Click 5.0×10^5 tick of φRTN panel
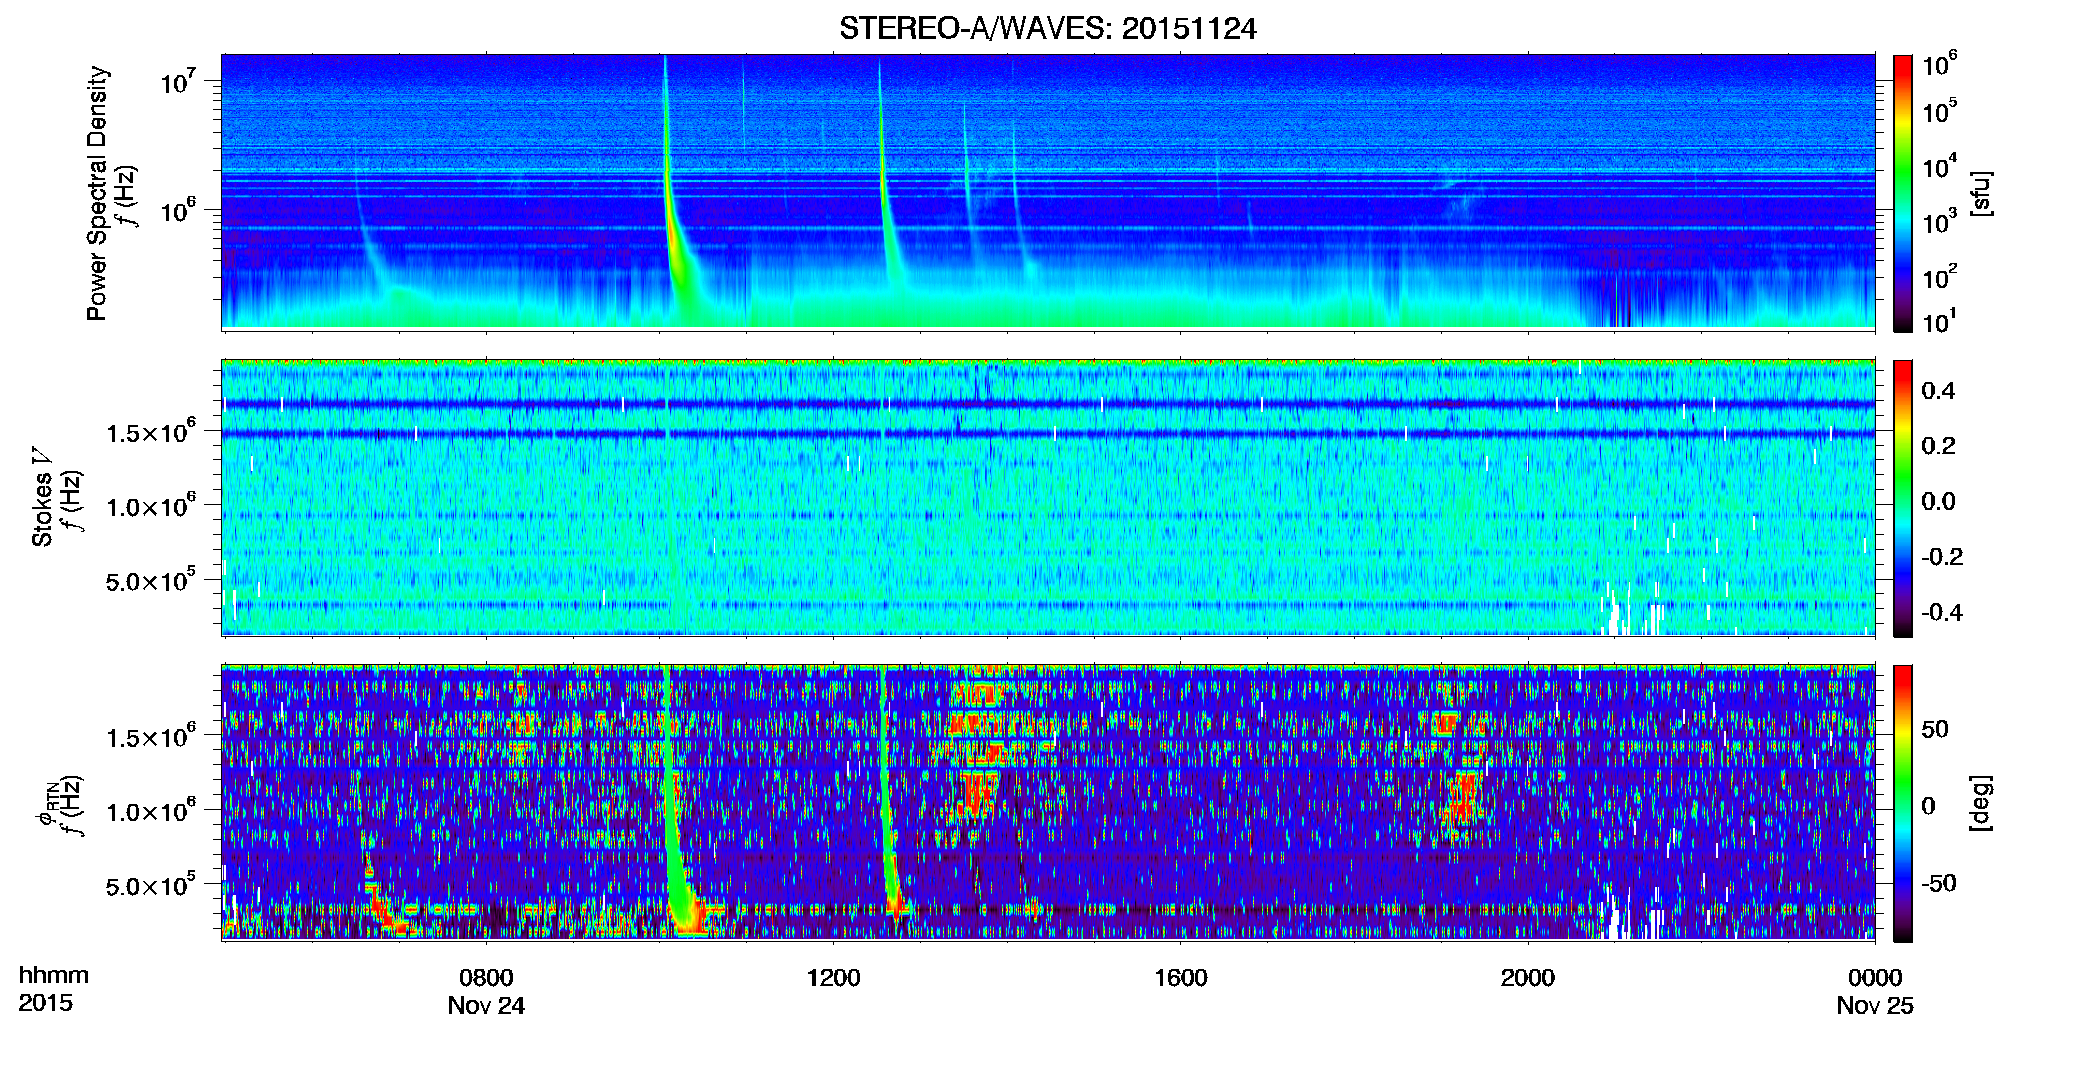Viewport: 2096px width, 1080px height. click(151, 884)
